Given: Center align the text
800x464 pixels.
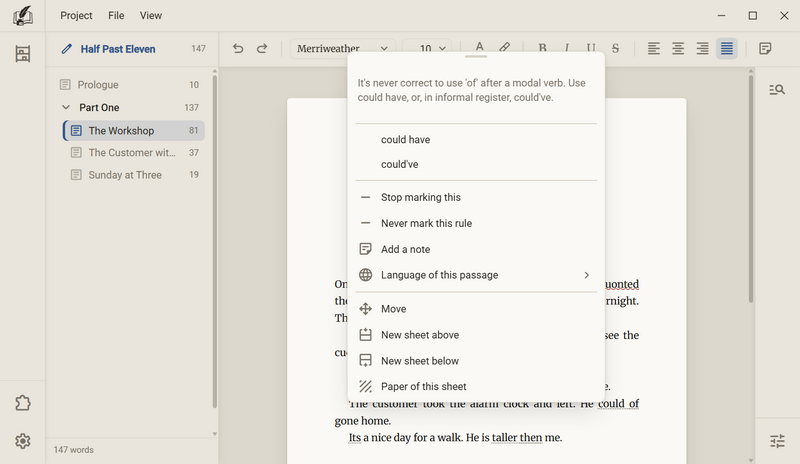Looking at the screenshot, I should point(678,48).
